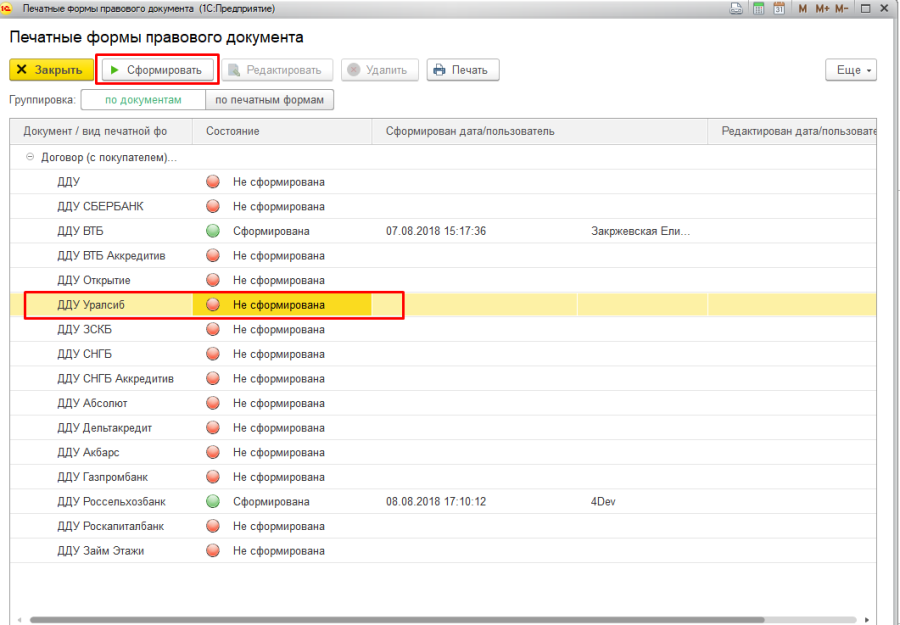The image size is (900, 625).
Task: Switch grouping to 'по документам'
Action: pyautogui.click(x=143, y=100)
